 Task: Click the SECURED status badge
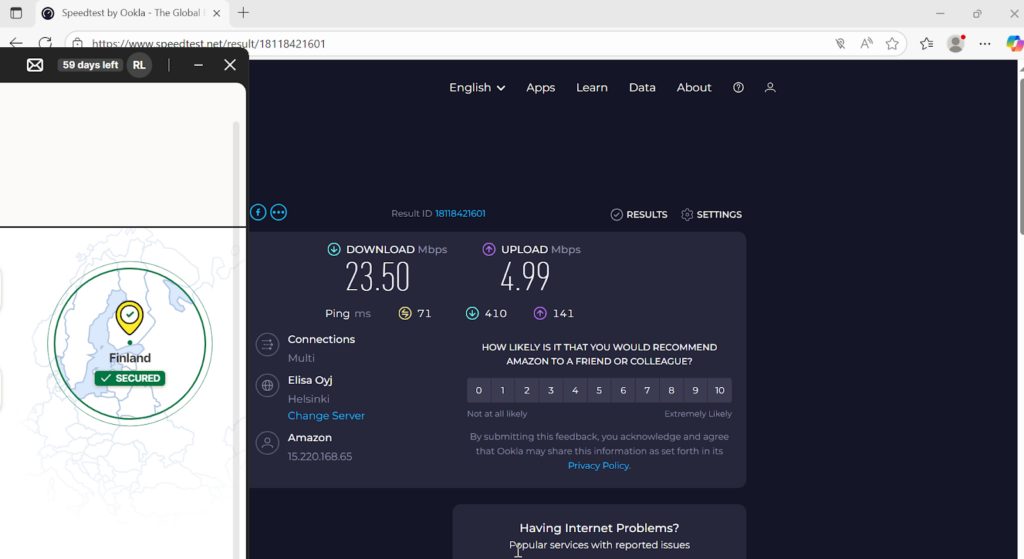pos(130,378)
